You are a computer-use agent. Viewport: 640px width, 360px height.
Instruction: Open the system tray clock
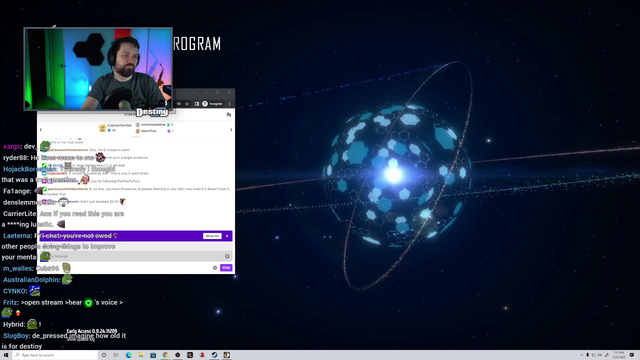click(x=619, y=355)
